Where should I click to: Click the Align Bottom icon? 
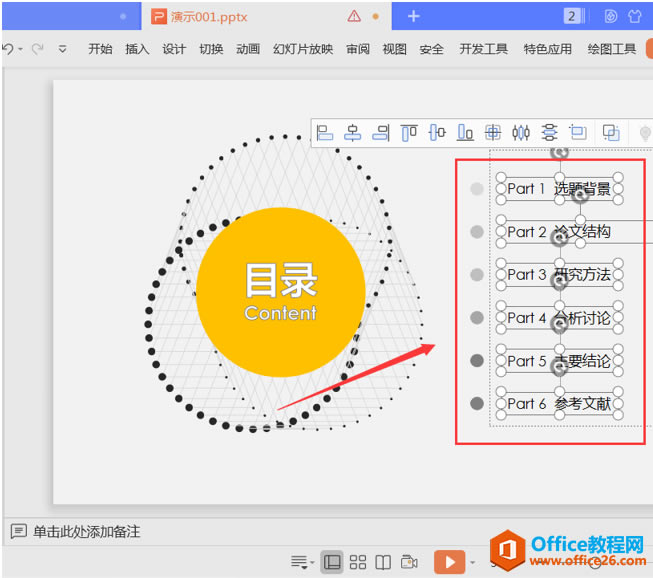point(465,133)
